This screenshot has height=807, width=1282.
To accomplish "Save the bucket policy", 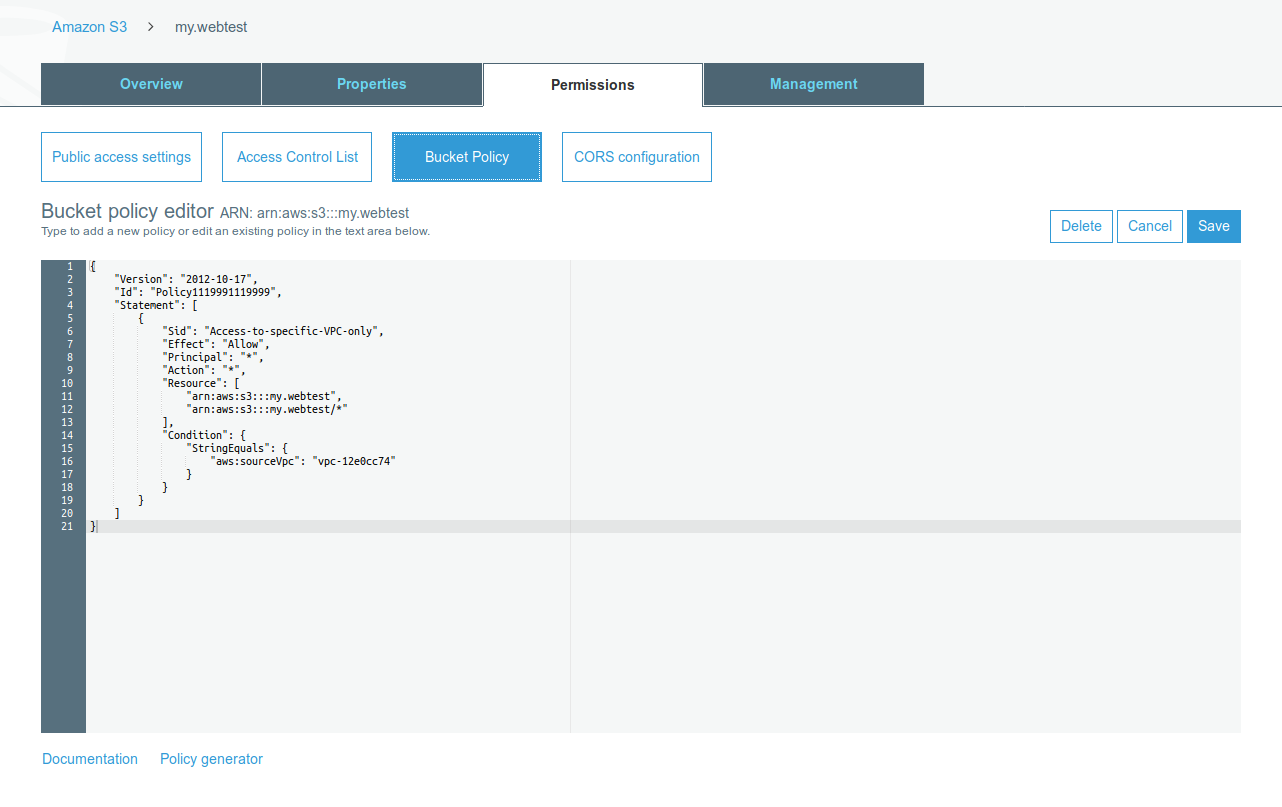I will coord(1213,226).
